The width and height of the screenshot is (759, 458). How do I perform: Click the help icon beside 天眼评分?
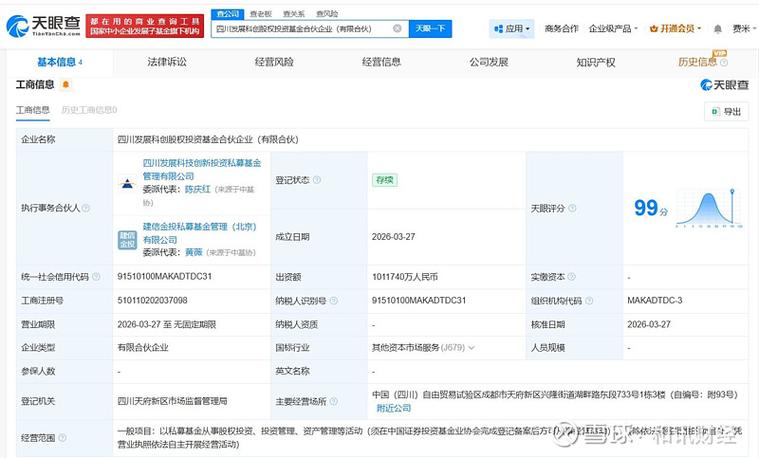[572, 208]
